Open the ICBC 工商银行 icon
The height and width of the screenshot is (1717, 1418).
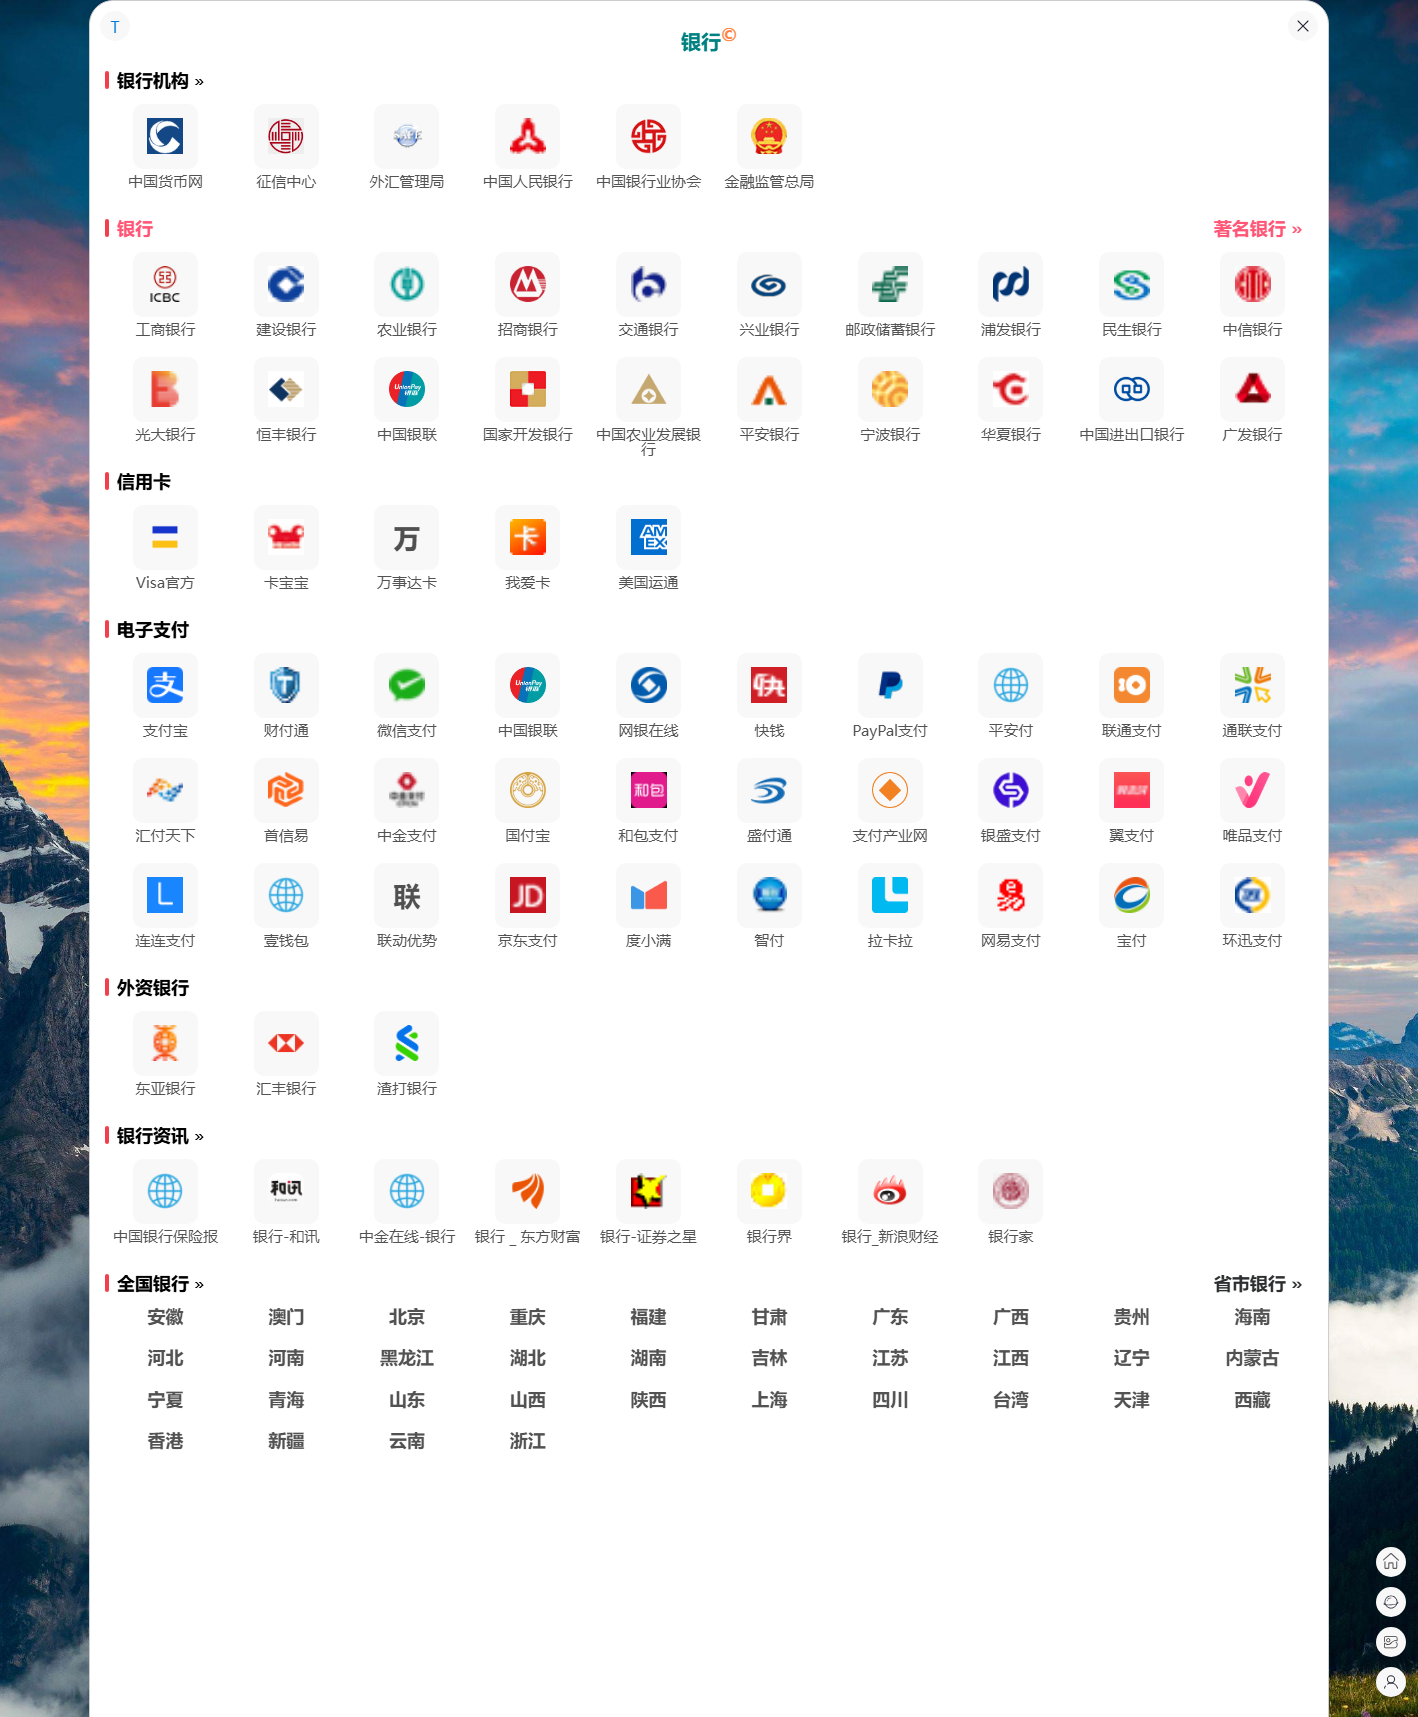click(x=165, y=285)
